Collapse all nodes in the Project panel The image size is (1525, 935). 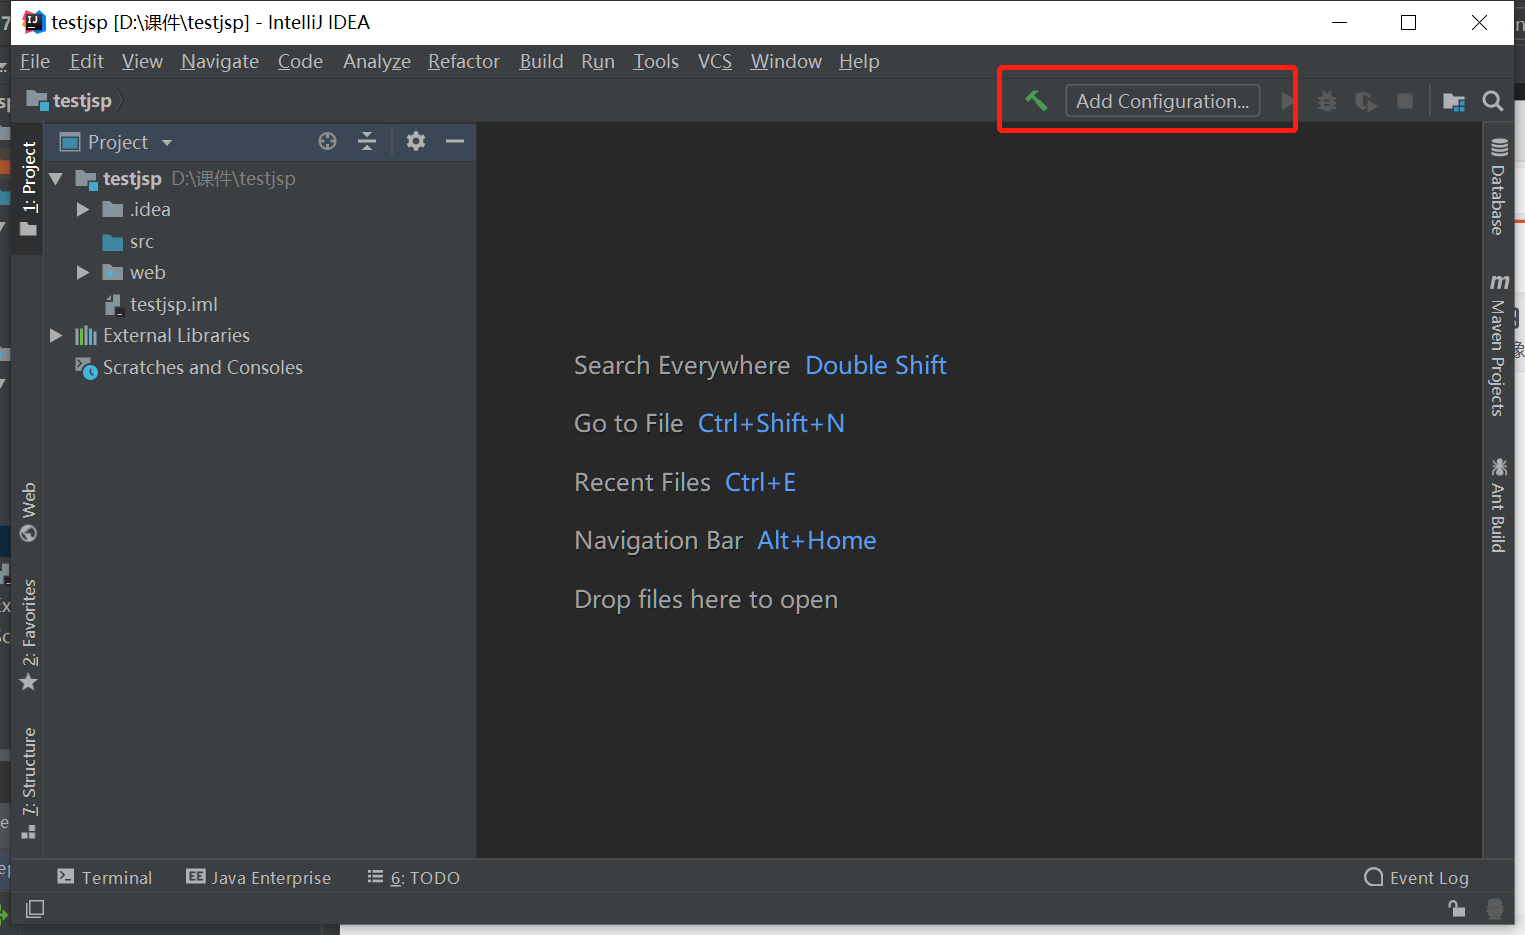[367, 141]
